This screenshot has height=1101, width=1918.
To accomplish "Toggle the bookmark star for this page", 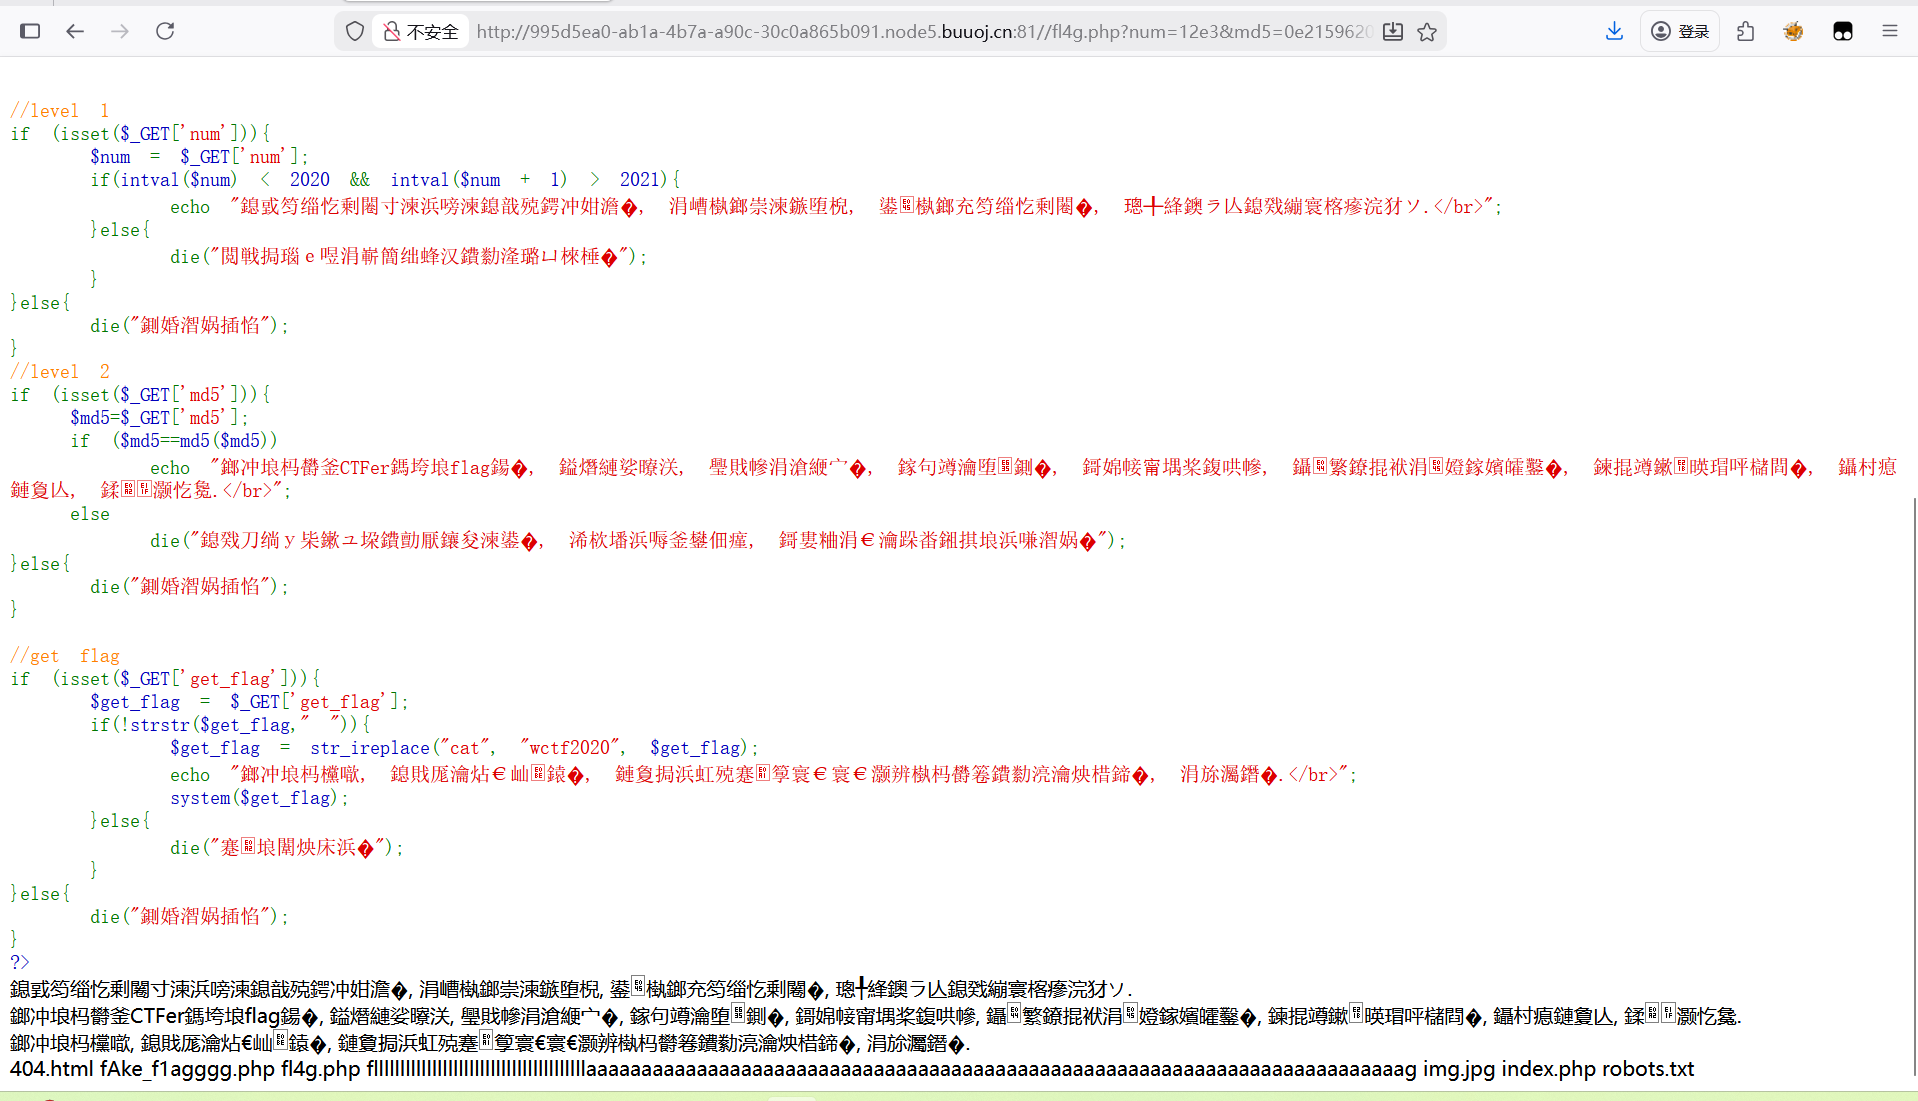I will tap(1428, 31).
